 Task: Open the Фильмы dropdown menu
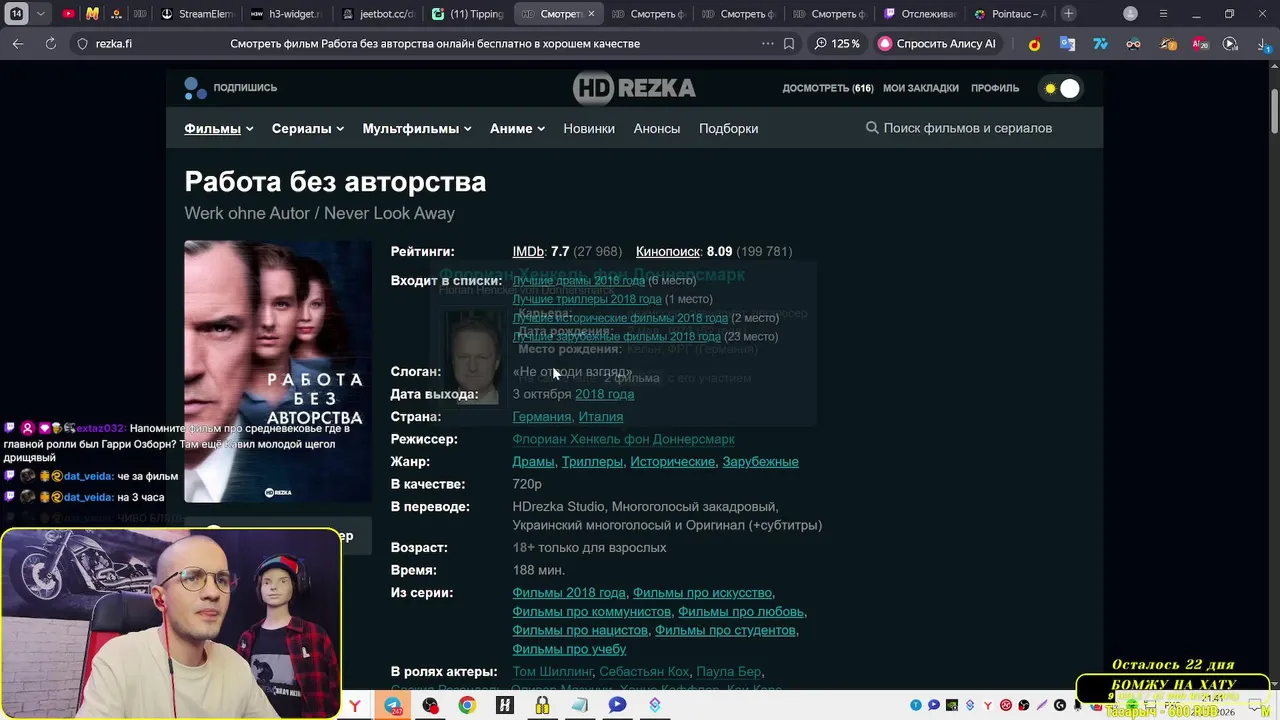click(218, 128)
